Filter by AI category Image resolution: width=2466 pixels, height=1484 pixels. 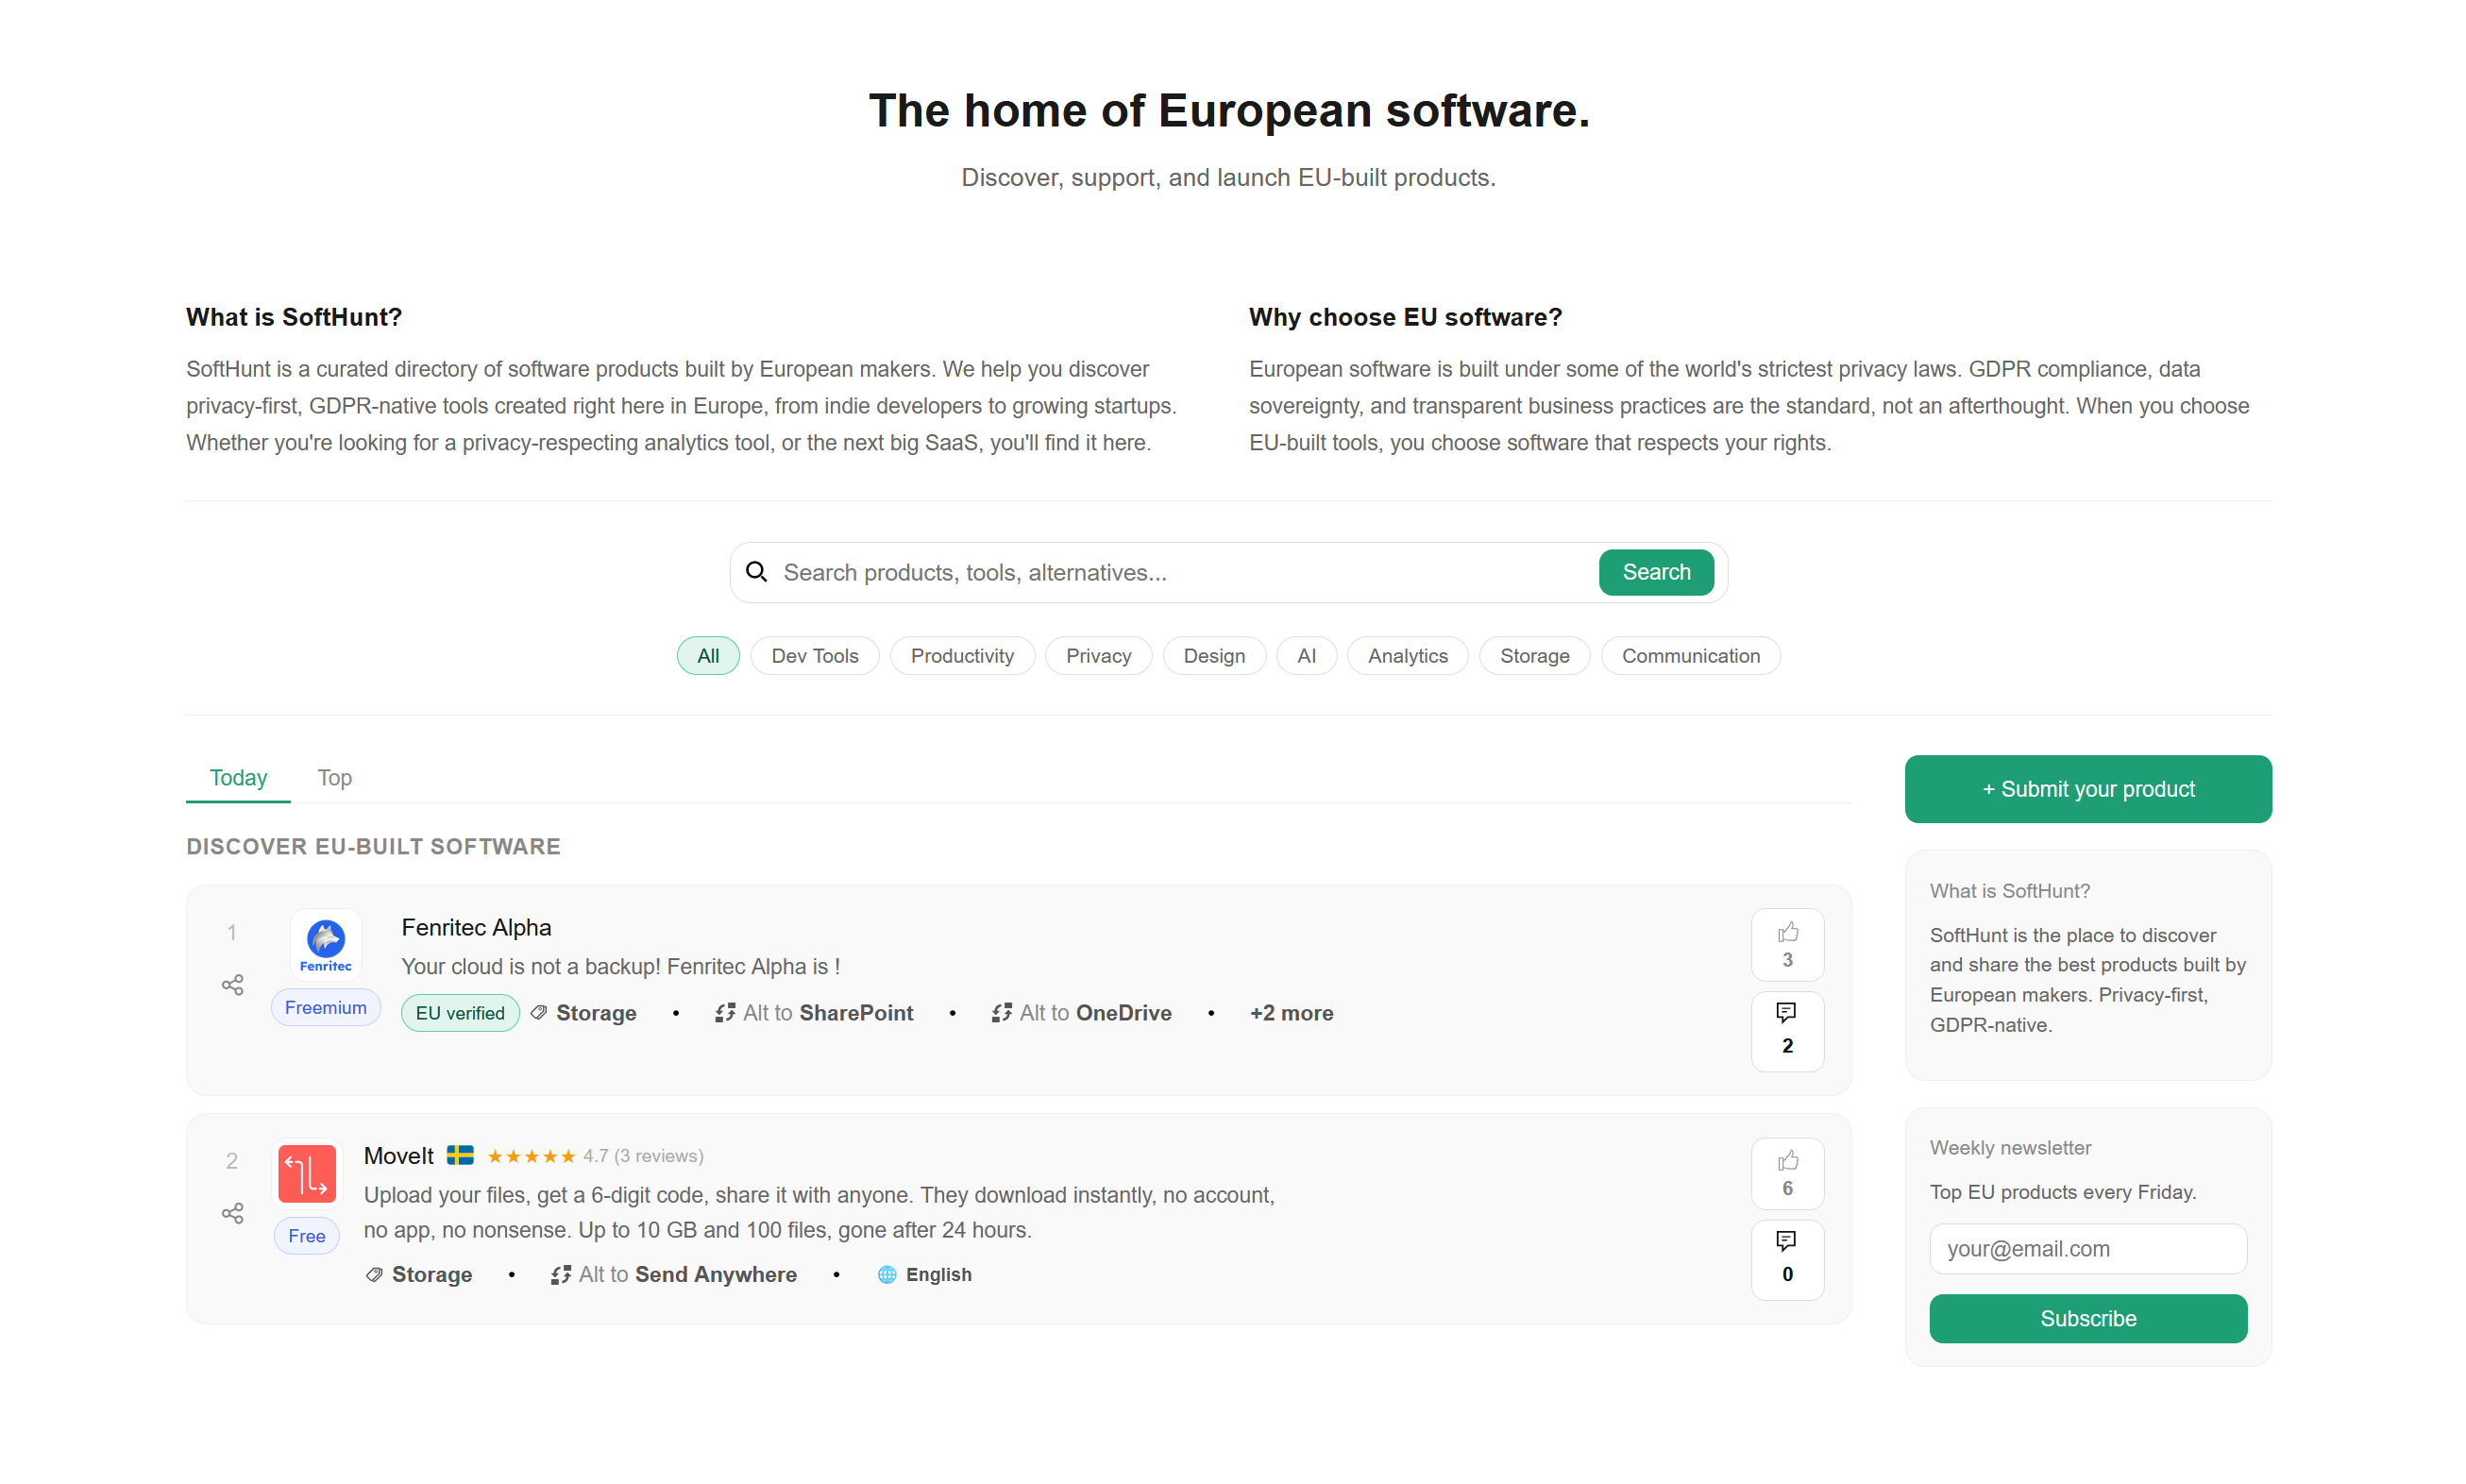(x=1306, y=656)
